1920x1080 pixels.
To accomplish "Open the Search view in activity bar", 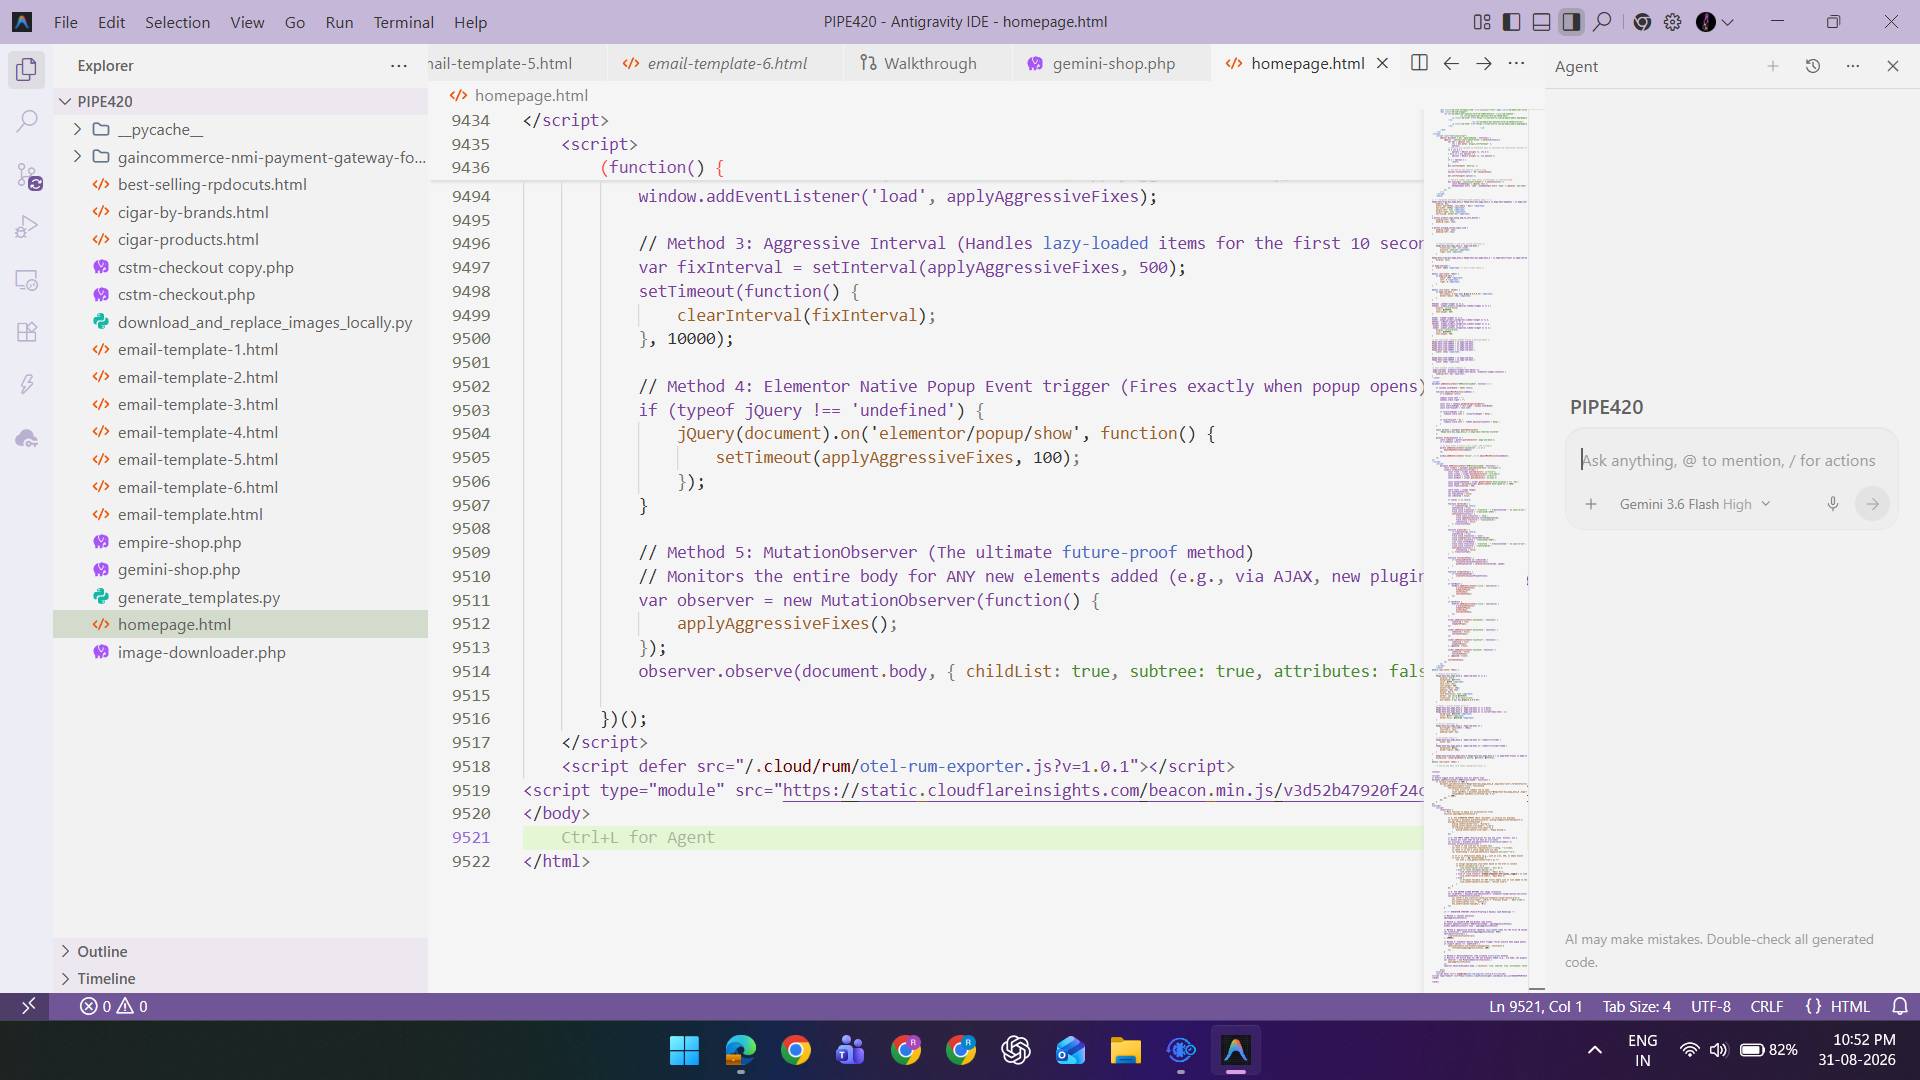I will tap(27, 122).
